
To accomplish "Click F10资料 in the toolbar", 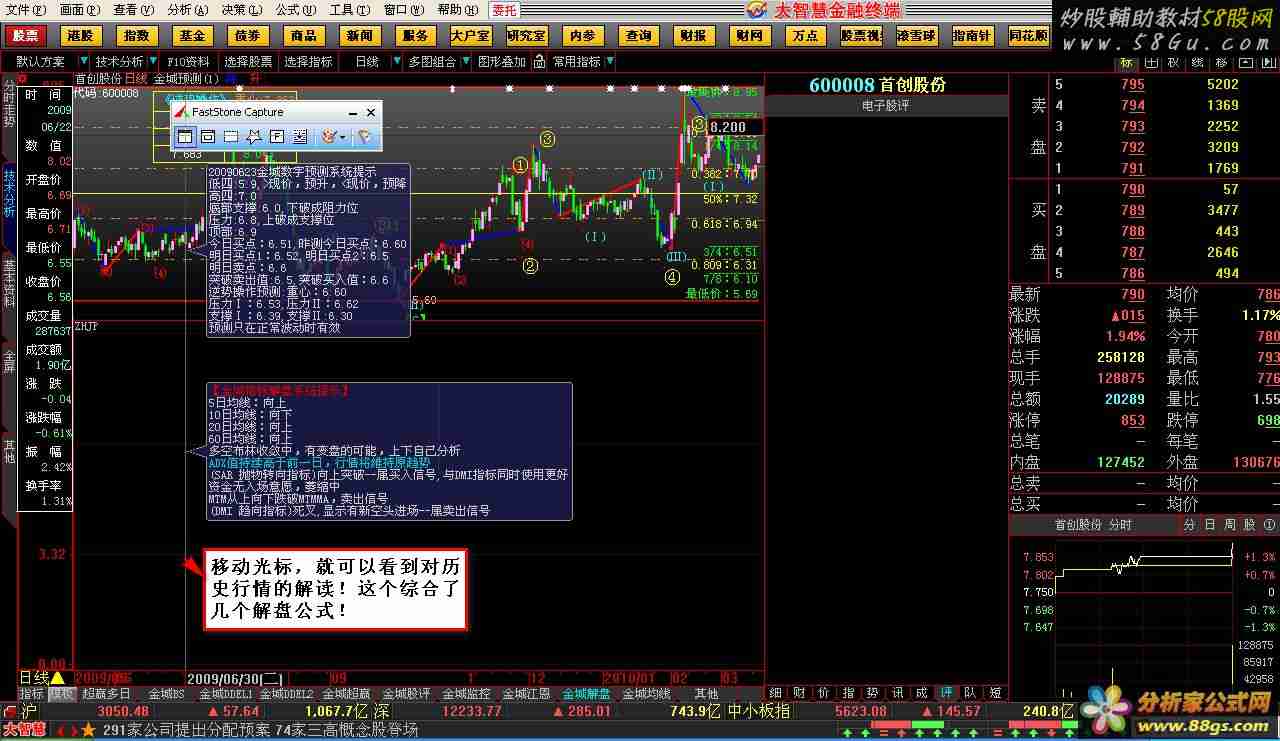I will (x=189, y=61).
